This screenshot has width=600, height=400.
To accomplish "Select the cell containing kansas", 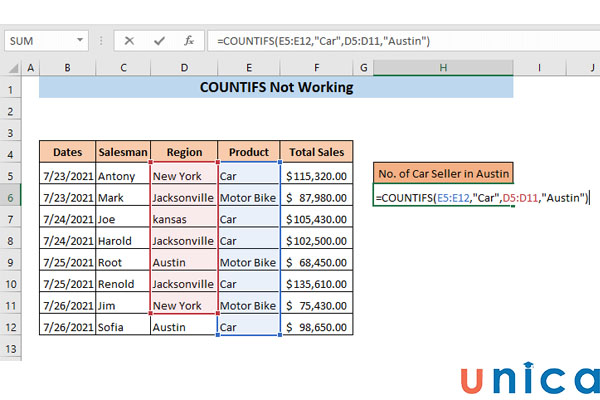I will (x=183, y=219).
